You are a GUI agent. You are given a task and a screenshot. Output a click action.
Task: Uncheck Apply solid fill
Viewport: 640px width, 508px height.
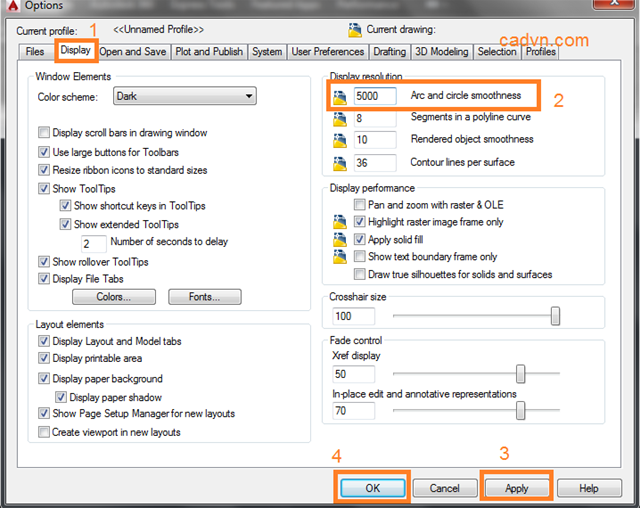[359, 239]
